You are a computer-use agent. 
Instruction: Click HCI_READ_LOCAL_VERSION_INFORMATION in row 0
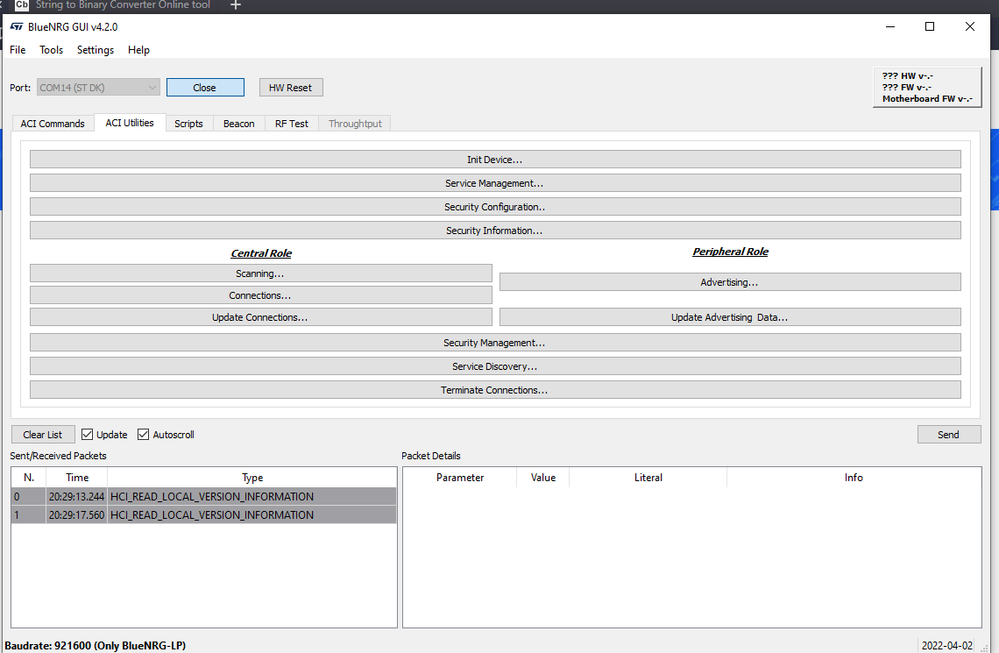tap(212, 496)
